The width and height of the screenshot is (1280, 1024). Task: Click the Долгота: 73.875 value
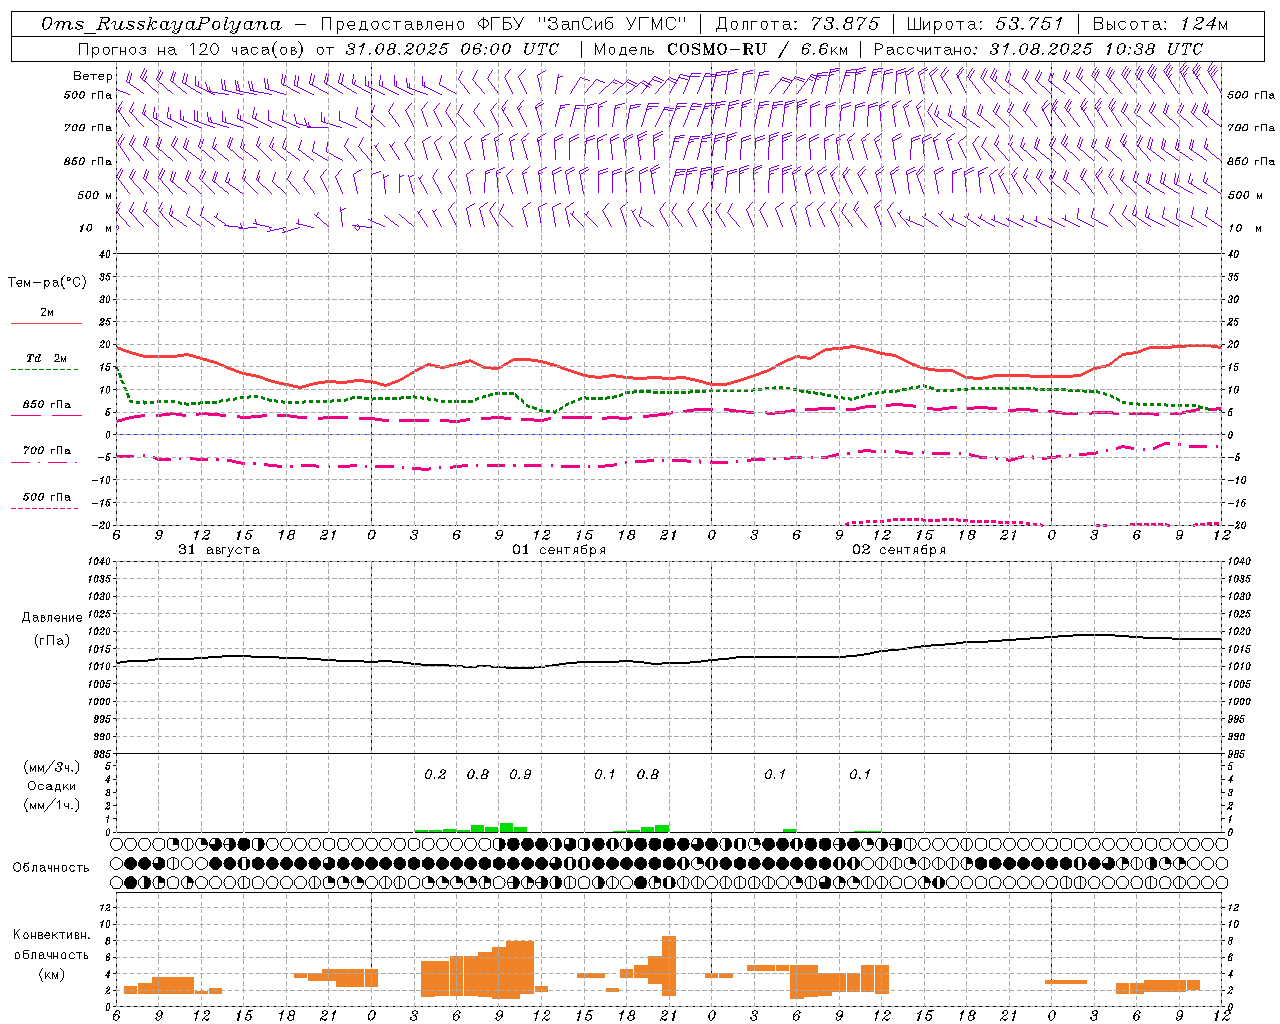coord(798,24)
